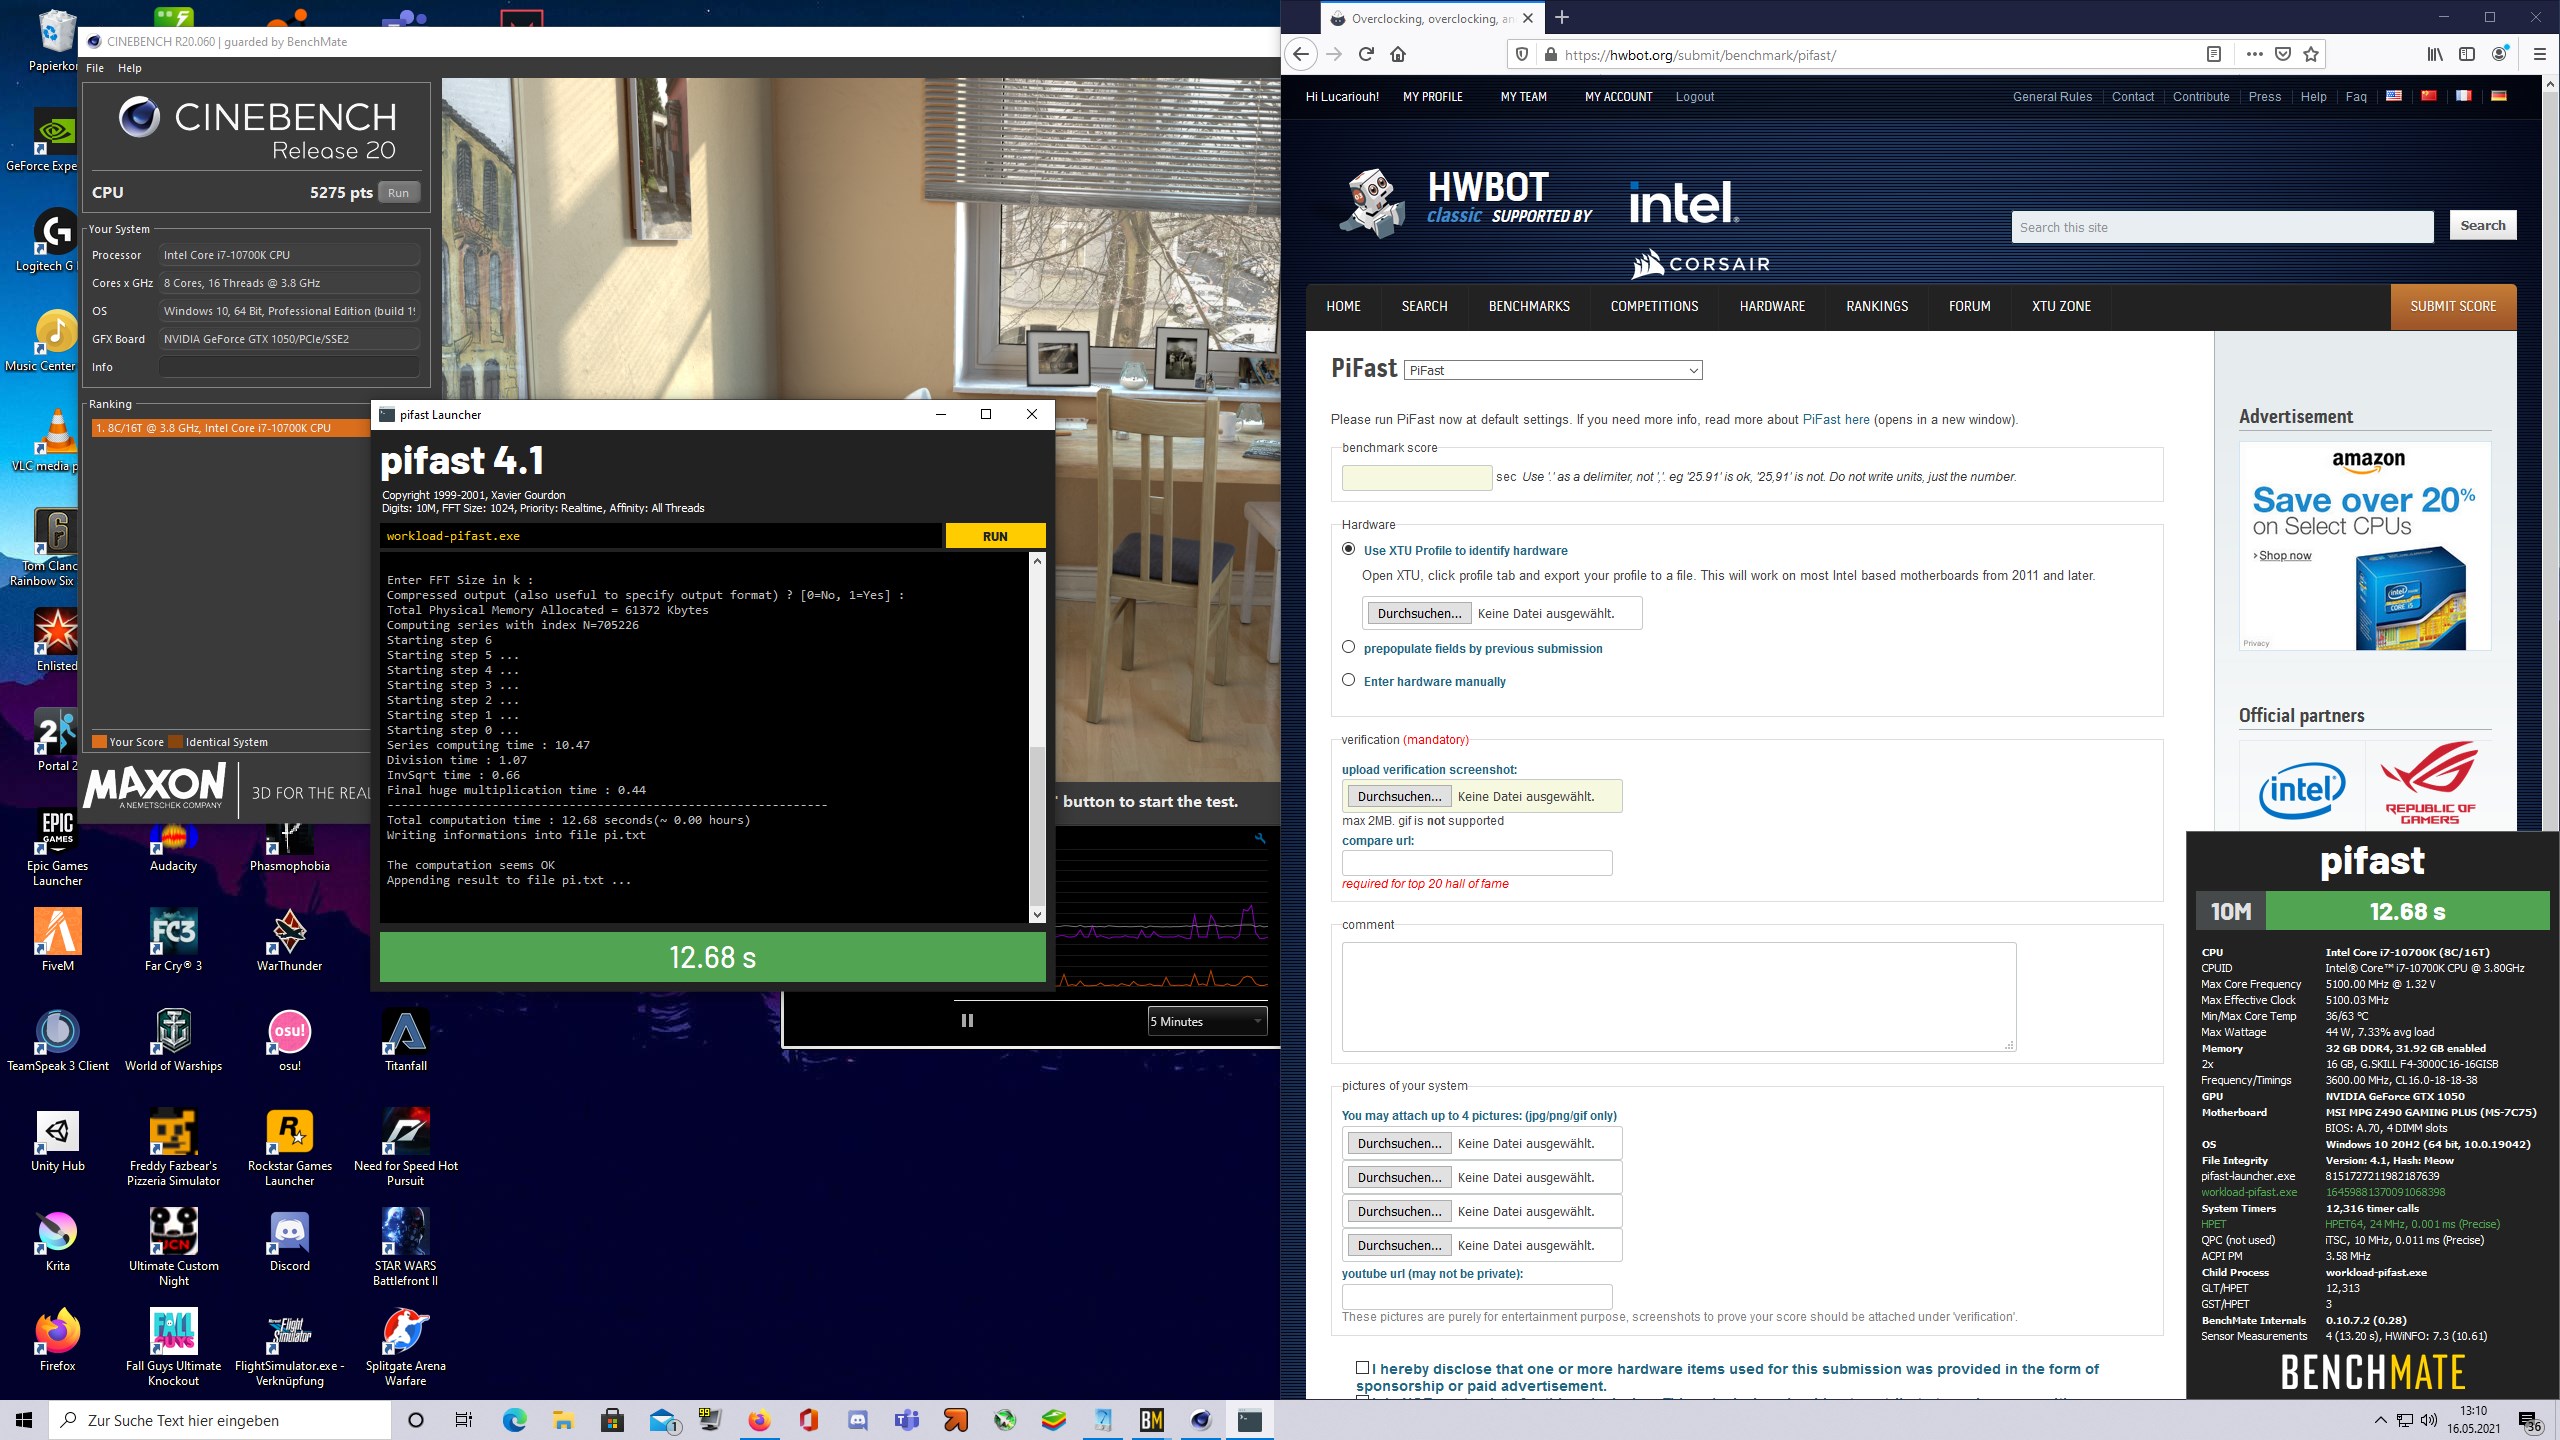Screen dimensions: 2560x1440
Task: Select 'prepopulate fields by previous submission' radio
Action: [1349, 647]
